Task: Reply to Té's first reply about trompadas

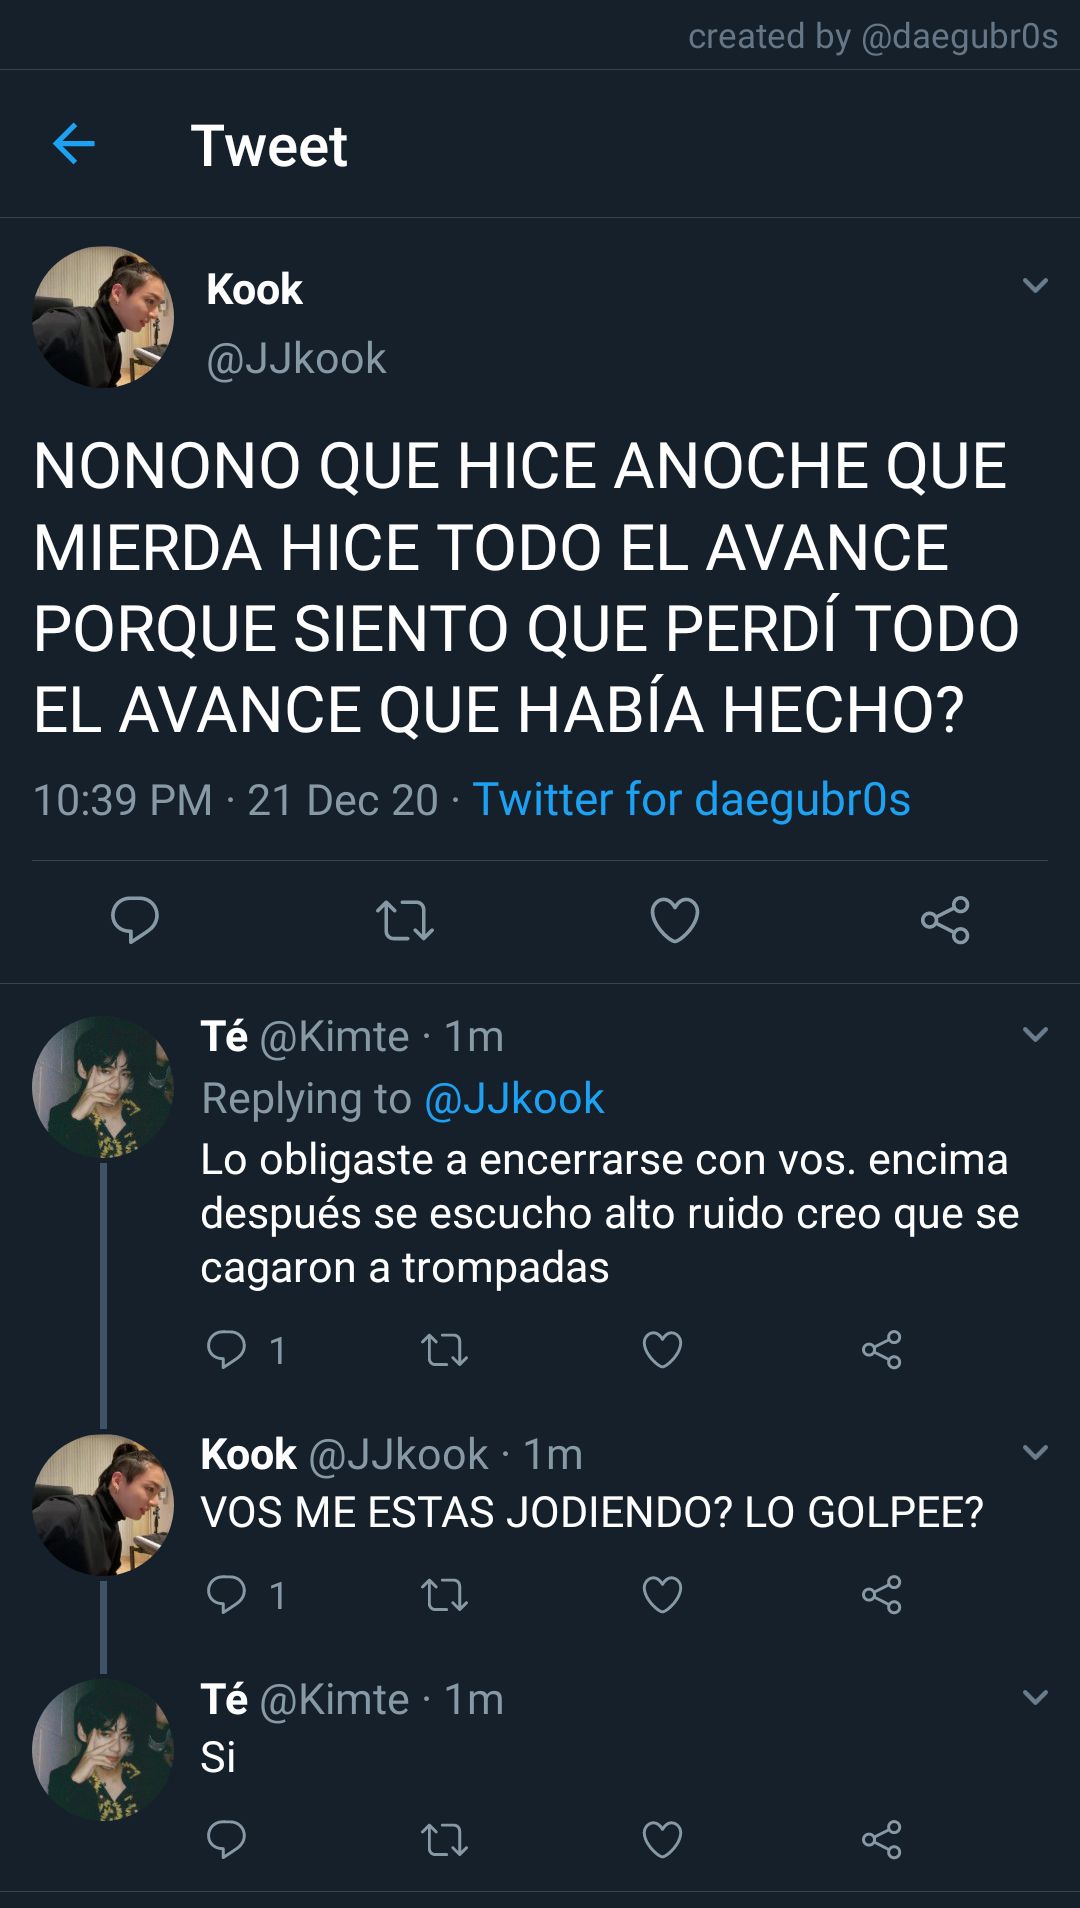Action: (x=226, y=1349)
